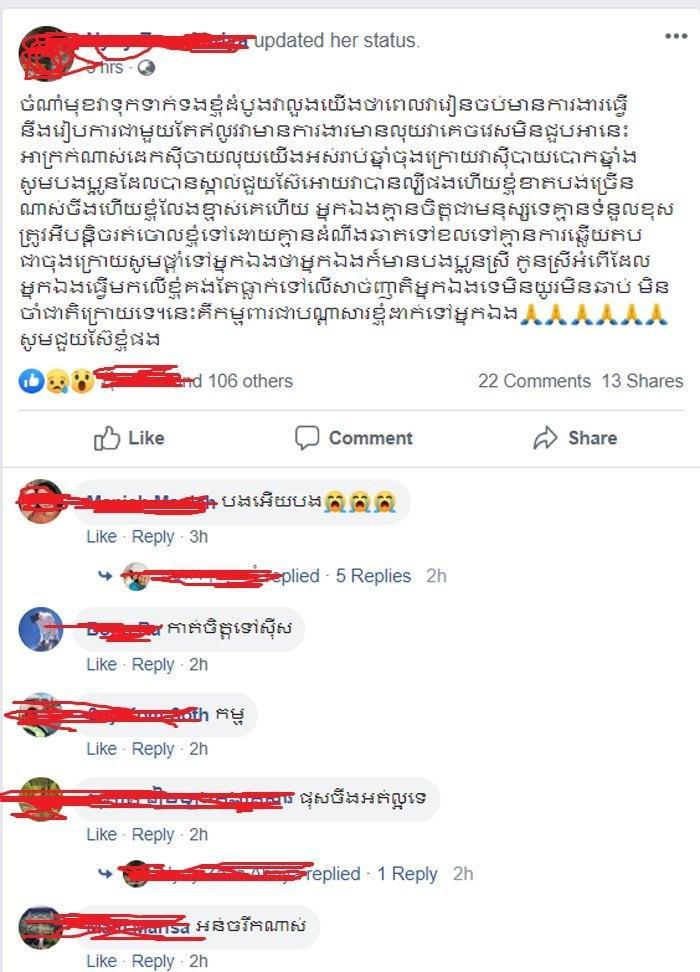Click Reply under the first comment posted 3h ago
Image resolution: width=700 pixels, height=972 pixels.
coord(153,537)
